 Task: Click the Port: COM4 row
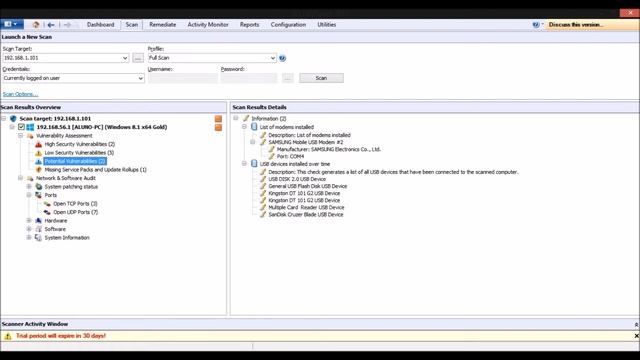290,156
